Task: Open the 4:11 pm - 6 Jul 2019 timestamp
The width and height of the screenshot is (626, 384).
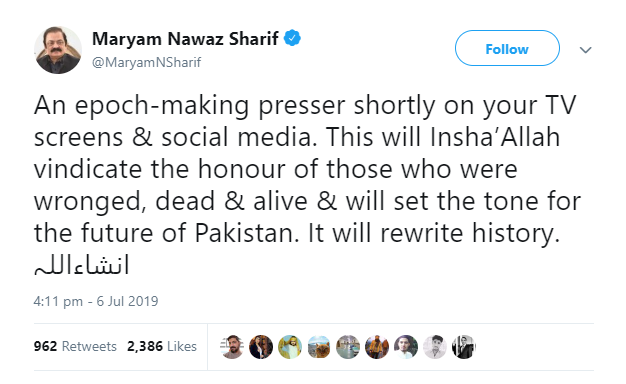Action: [x=96, y=301]
